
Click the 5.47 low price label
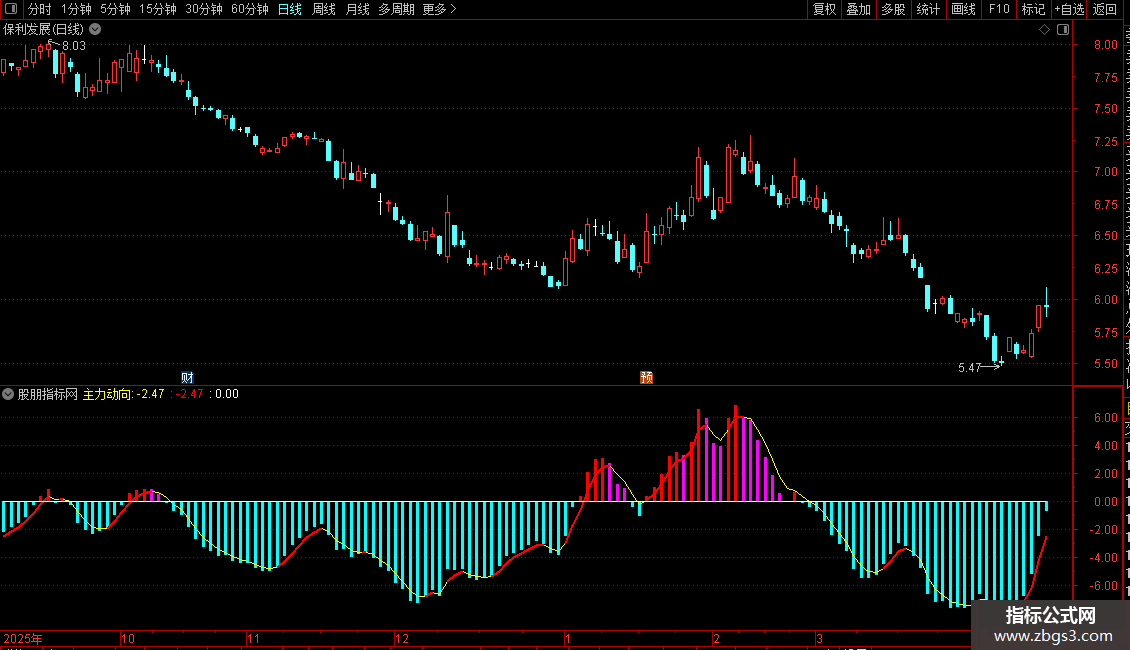coord(969,368)
